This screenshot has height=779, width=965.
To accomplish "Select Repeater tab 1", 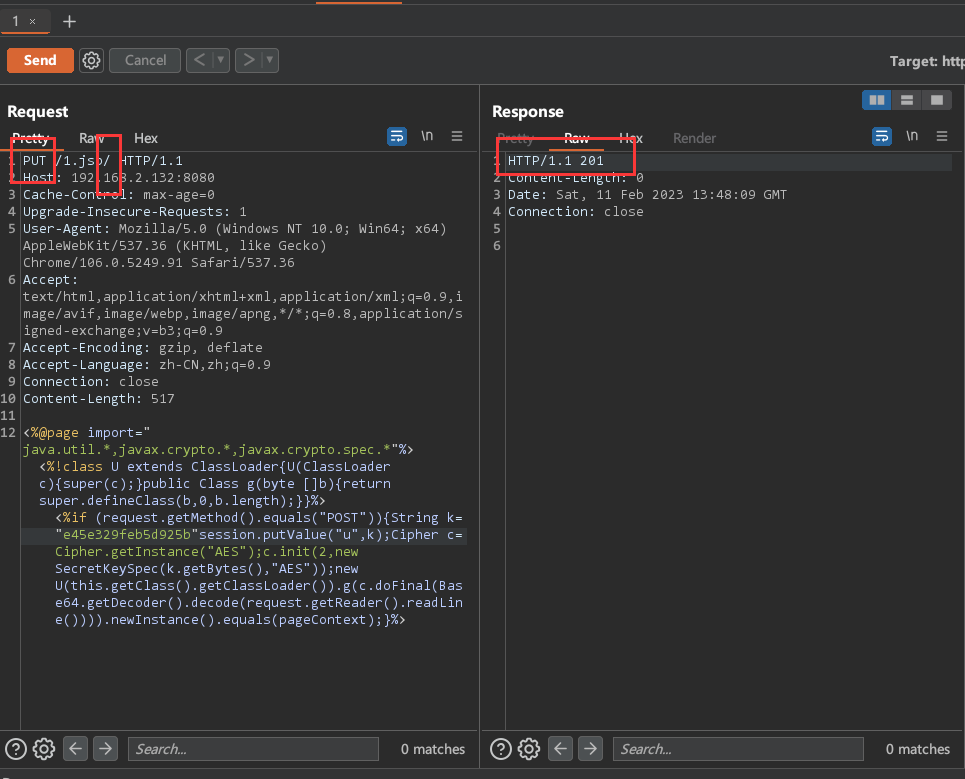I will click(16, 21).
